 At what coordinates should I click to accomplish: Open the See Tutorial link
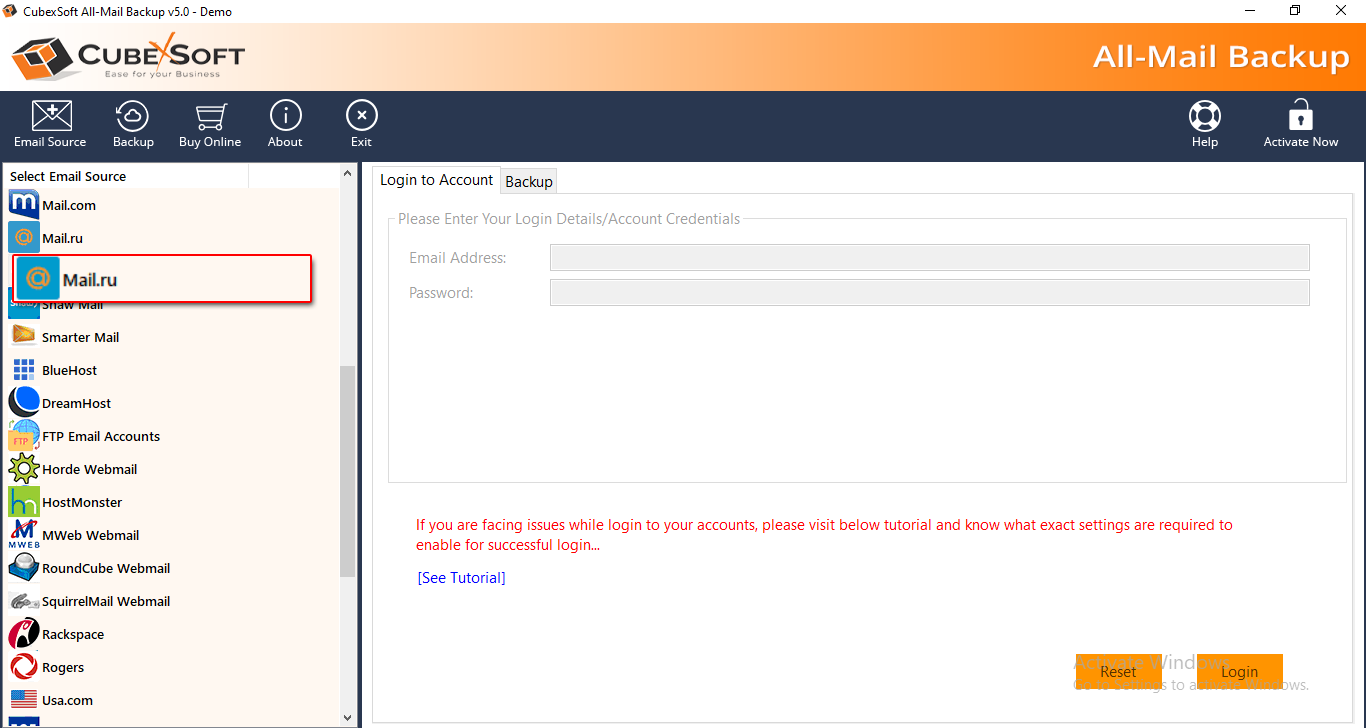pos(461,578)
